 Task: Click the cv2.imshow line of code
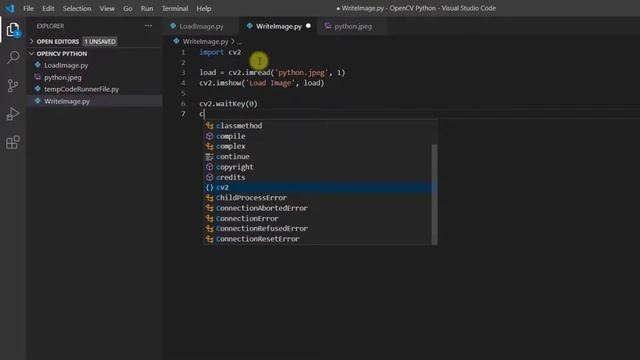point(262,83)
